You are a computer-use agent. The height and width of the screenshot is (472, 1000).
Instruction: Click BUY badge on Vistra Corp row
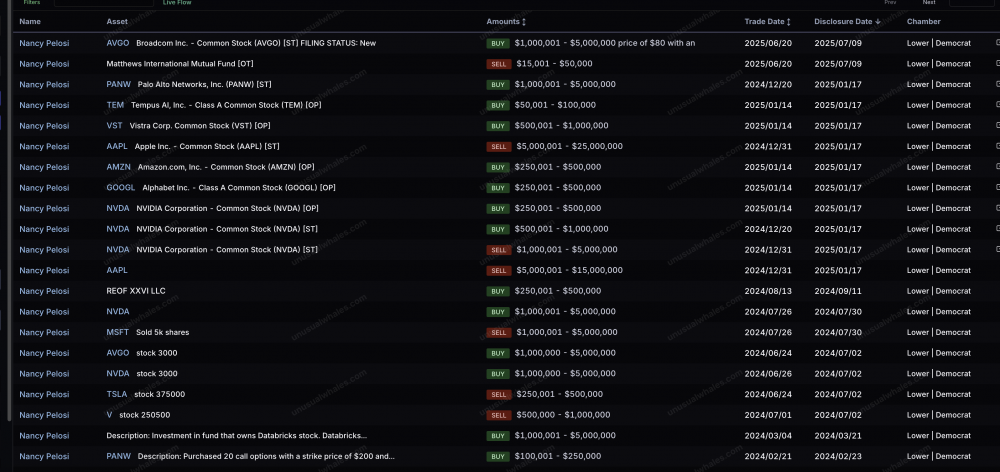click(x=498, y=126)
